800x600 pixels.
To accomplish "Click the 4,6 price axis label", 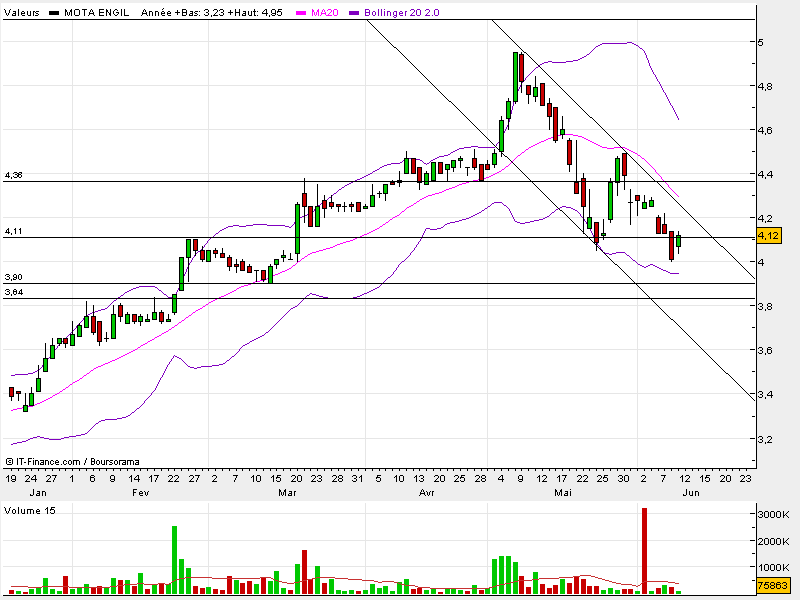I will [765, 130].
